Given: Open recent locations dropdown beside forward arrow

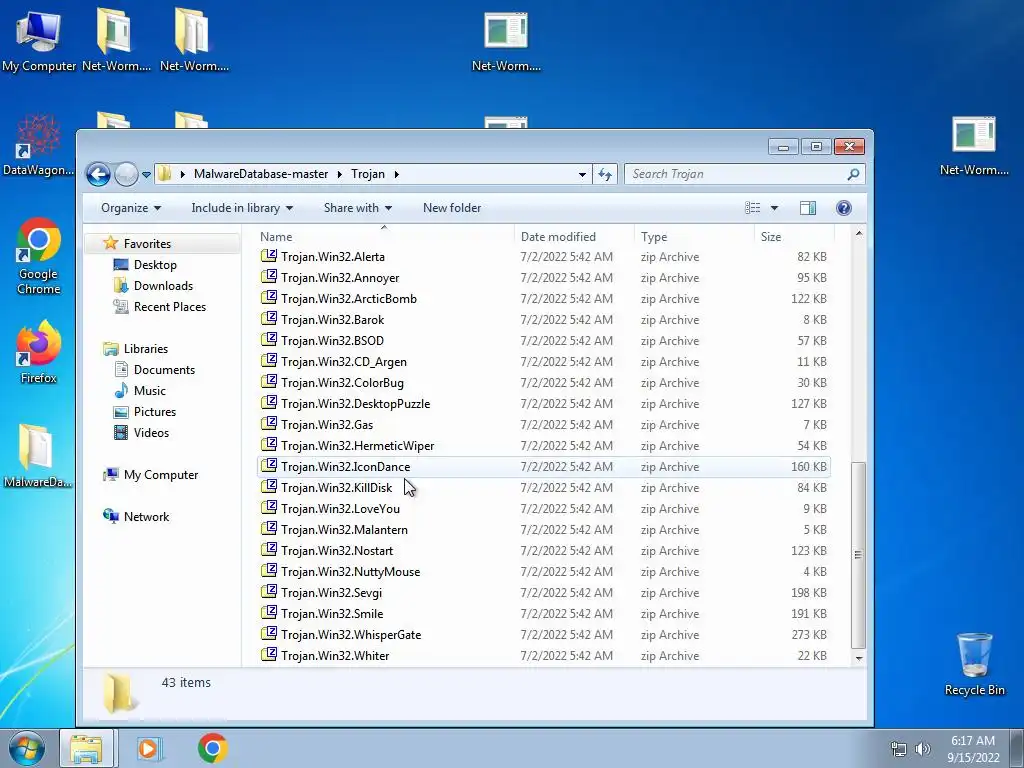Looking at the screenshot, I should (x=146, y=174).
